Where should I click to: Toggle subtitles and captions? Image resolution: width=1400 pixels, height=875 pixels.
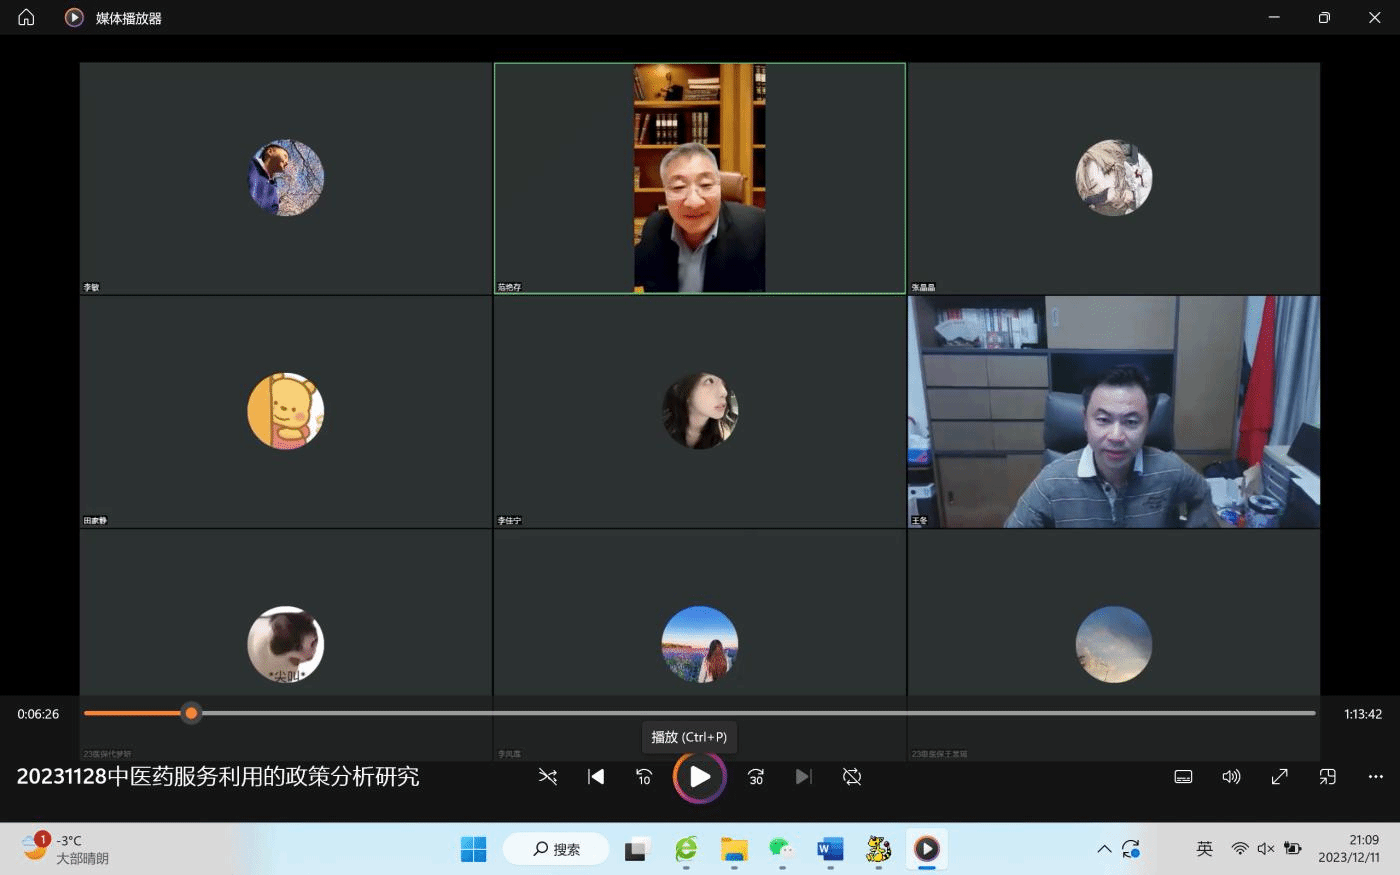(1183, 777)
